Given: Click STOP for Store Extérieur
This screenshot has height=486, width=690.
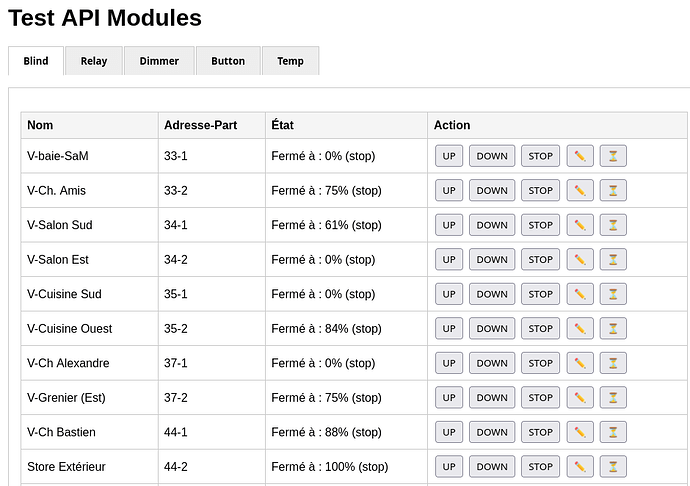Looking at the screenshot, I should click(x=540, y=467).
